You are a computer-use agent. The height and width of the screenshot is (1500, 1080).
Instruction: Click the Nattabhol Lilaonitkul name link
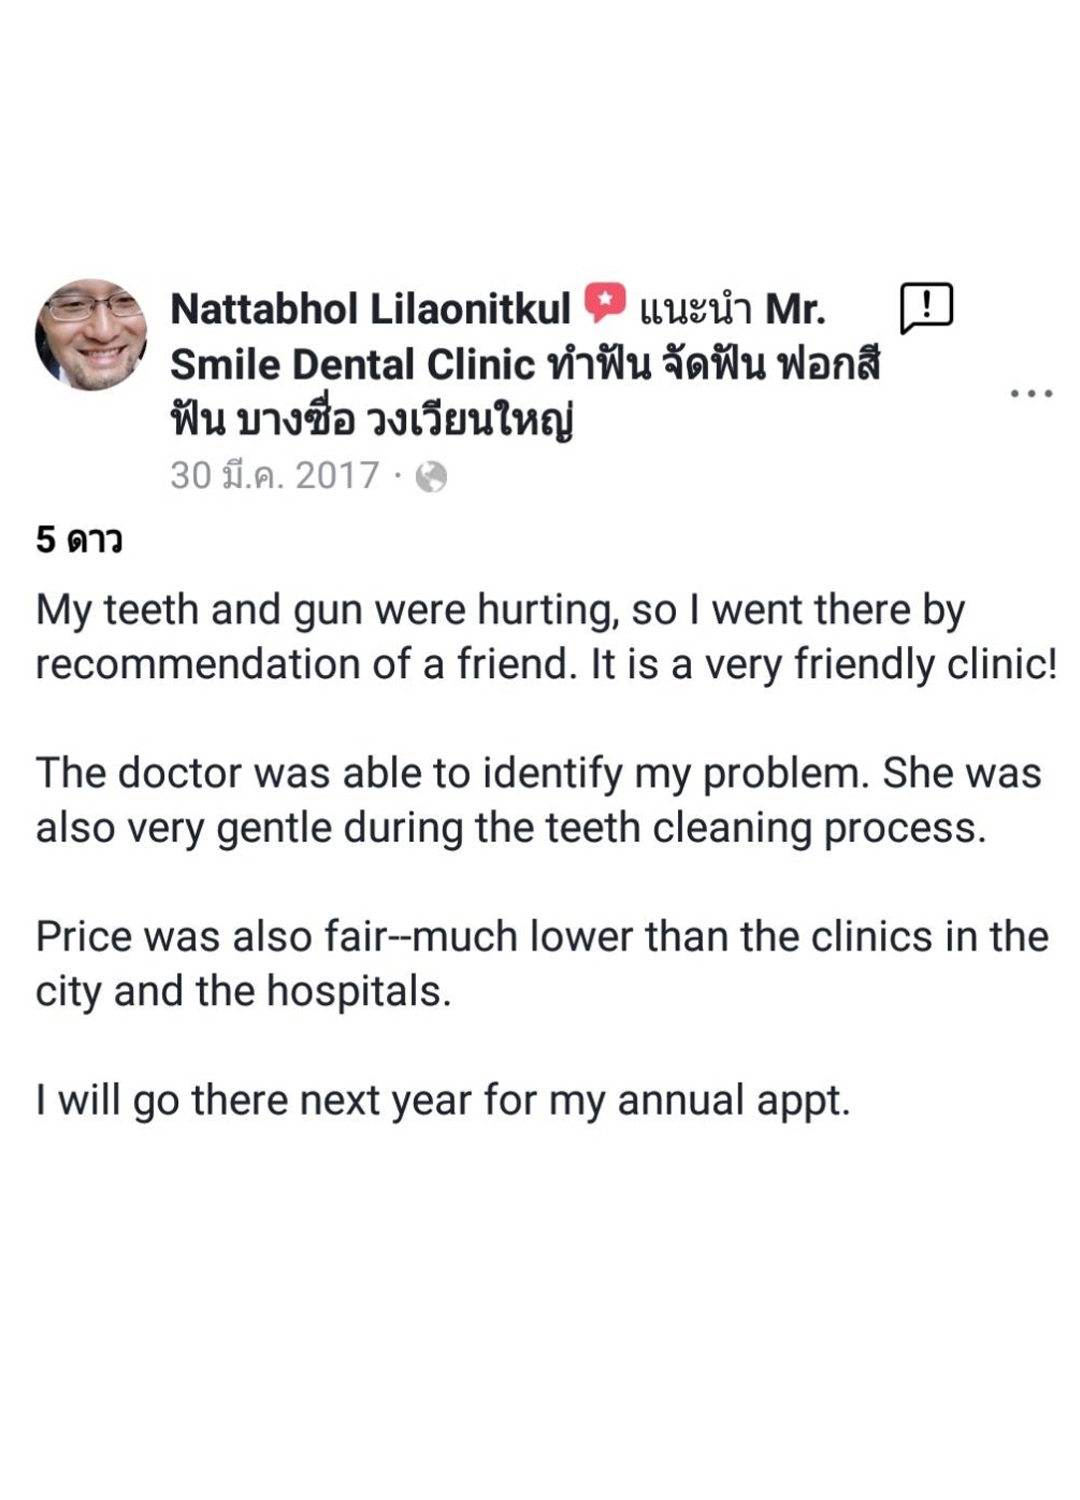(x=370, y=309)
